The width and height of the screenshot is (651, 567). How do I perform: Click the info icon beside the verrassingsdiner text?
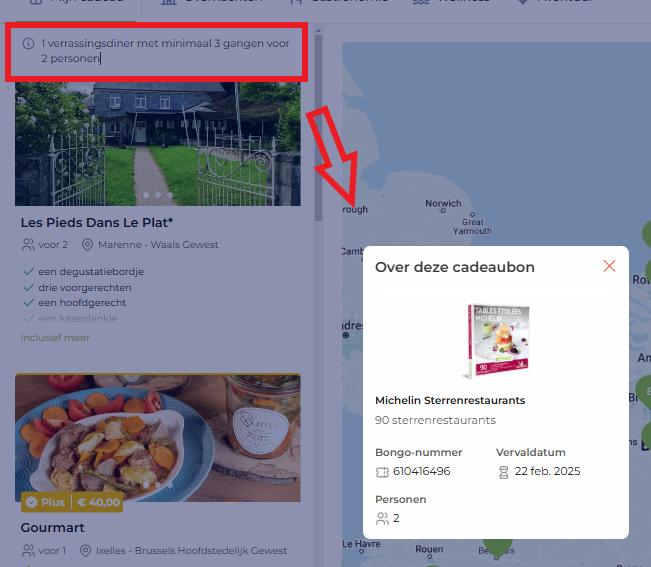[28, 44]
